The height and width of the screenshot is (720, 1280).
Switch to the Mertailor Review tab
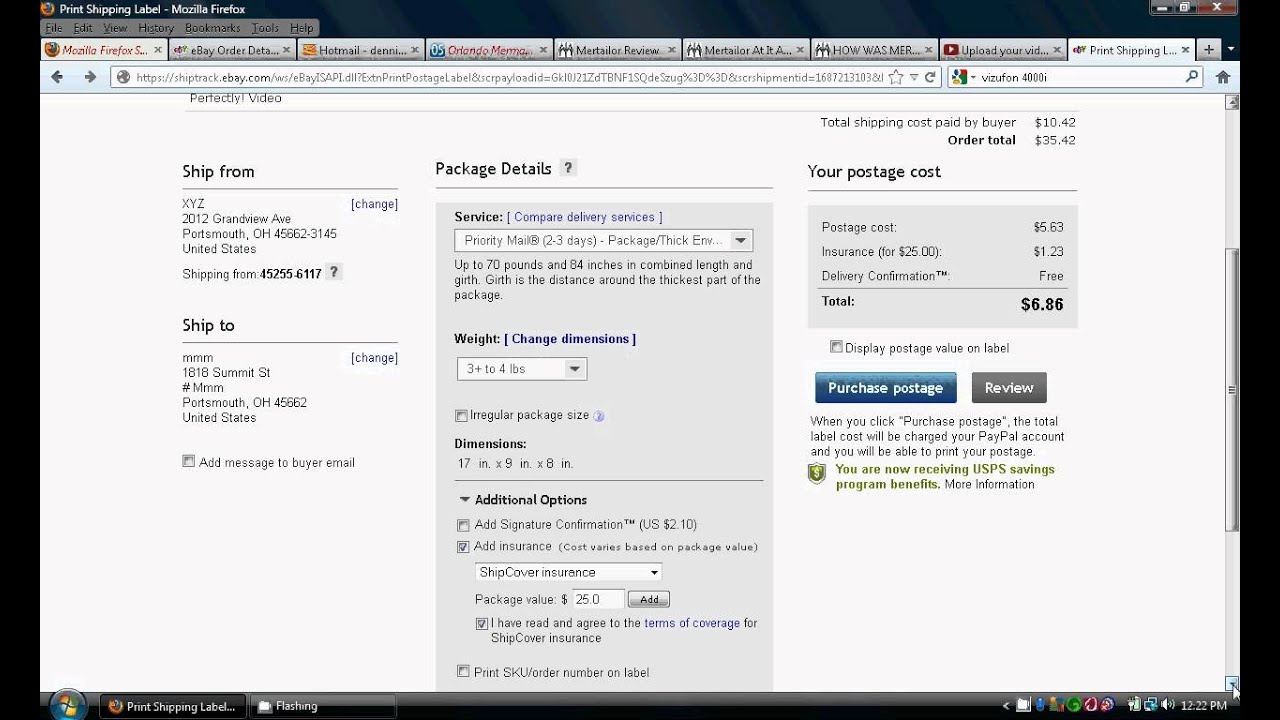617,50
